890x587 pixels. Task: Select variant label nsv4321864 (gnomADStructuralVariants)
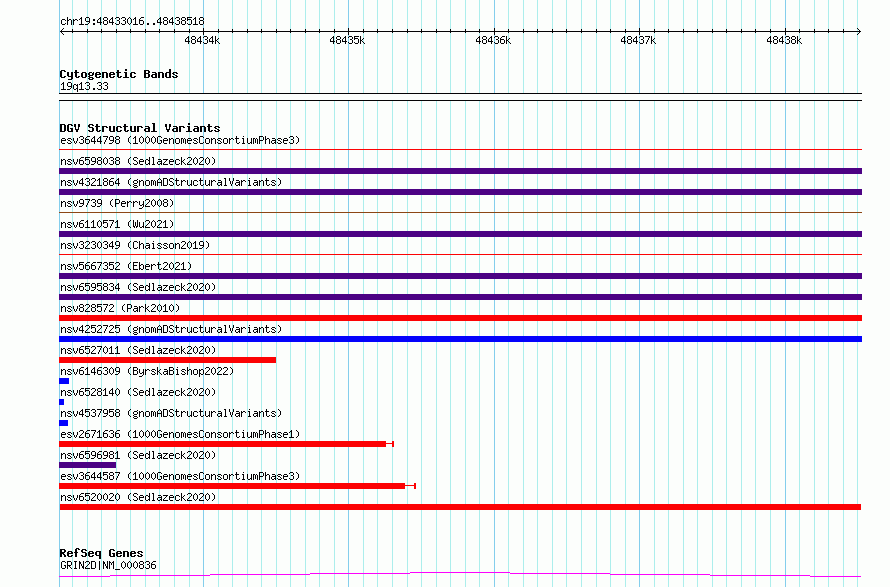171,182
